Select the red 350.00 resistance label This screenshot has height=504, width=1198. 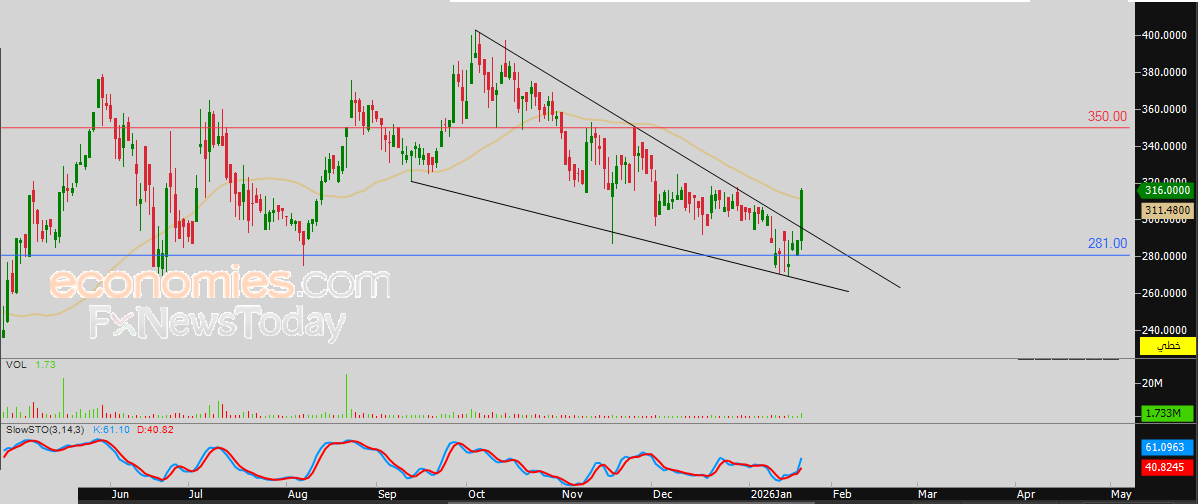click(x=1107, y=117)
